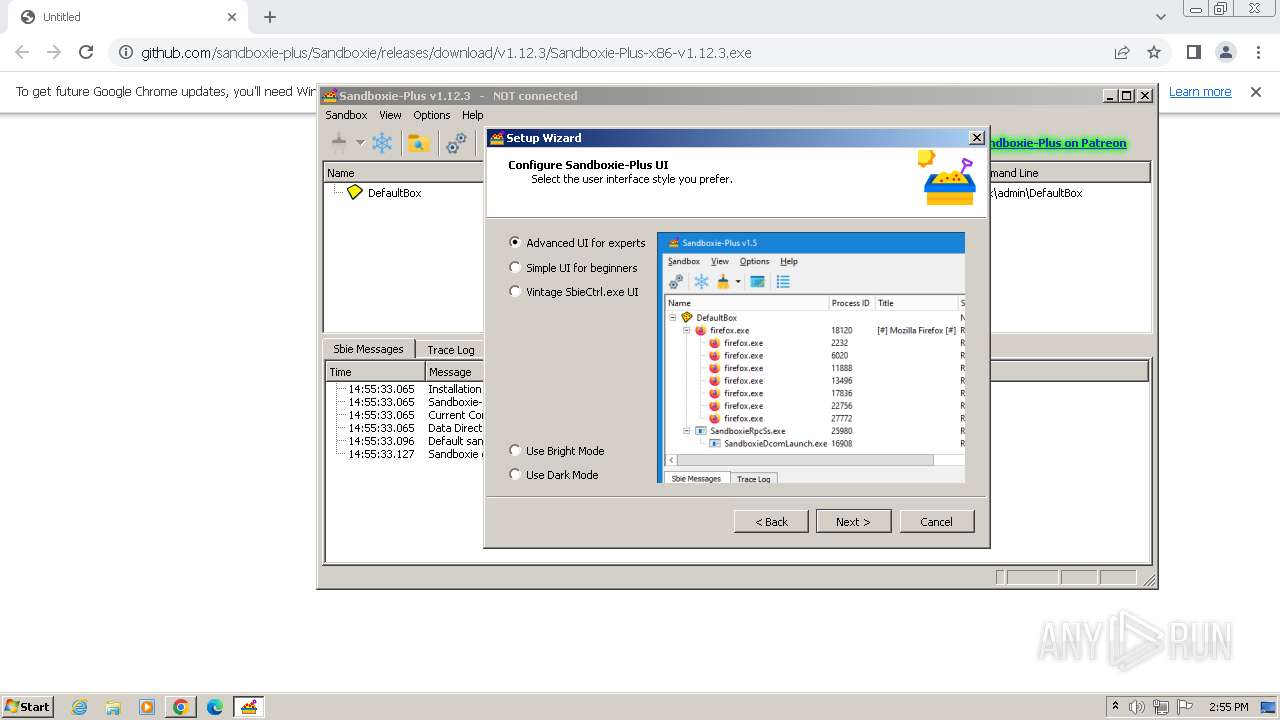Select the DefaultBox tree row
The height and width of the screenshot is (720, 1280).
pyautogui.click(x=394, y=192)
